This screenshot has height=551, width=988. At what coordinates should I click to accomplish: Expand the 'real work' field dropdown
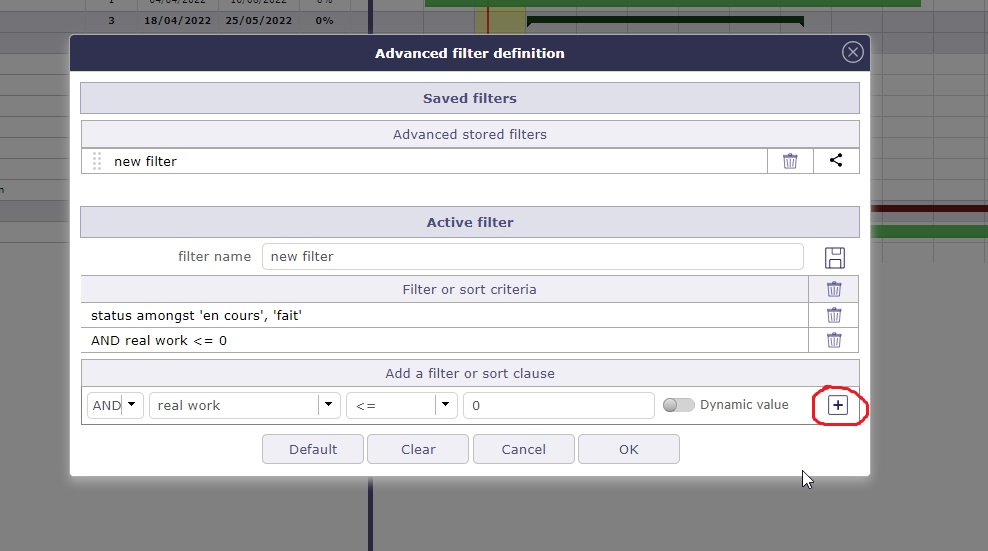pyautogui.click(x=329, y=405)
